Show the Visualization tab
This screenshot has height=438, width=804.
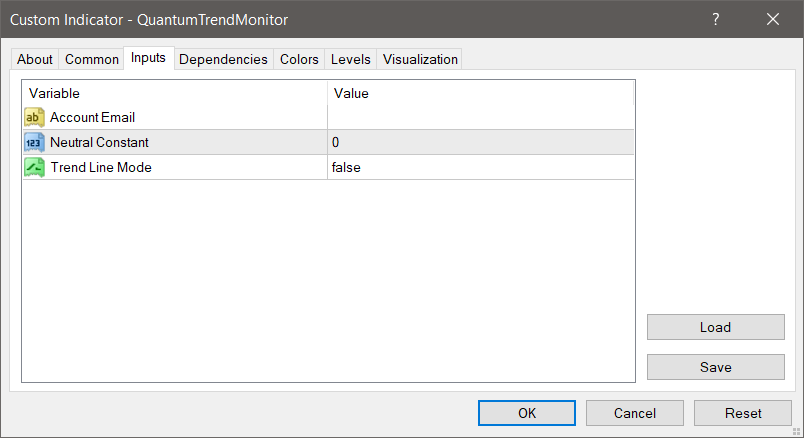click(x=420, y=60)
